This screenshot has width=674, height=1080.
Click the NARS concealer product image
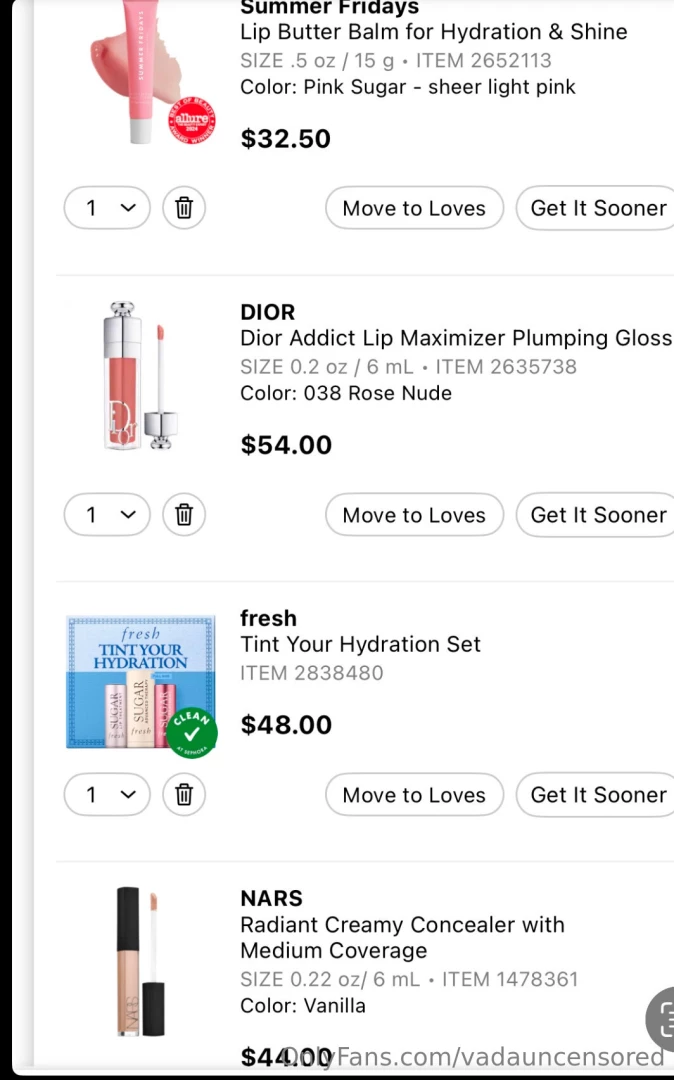[140, 960]
